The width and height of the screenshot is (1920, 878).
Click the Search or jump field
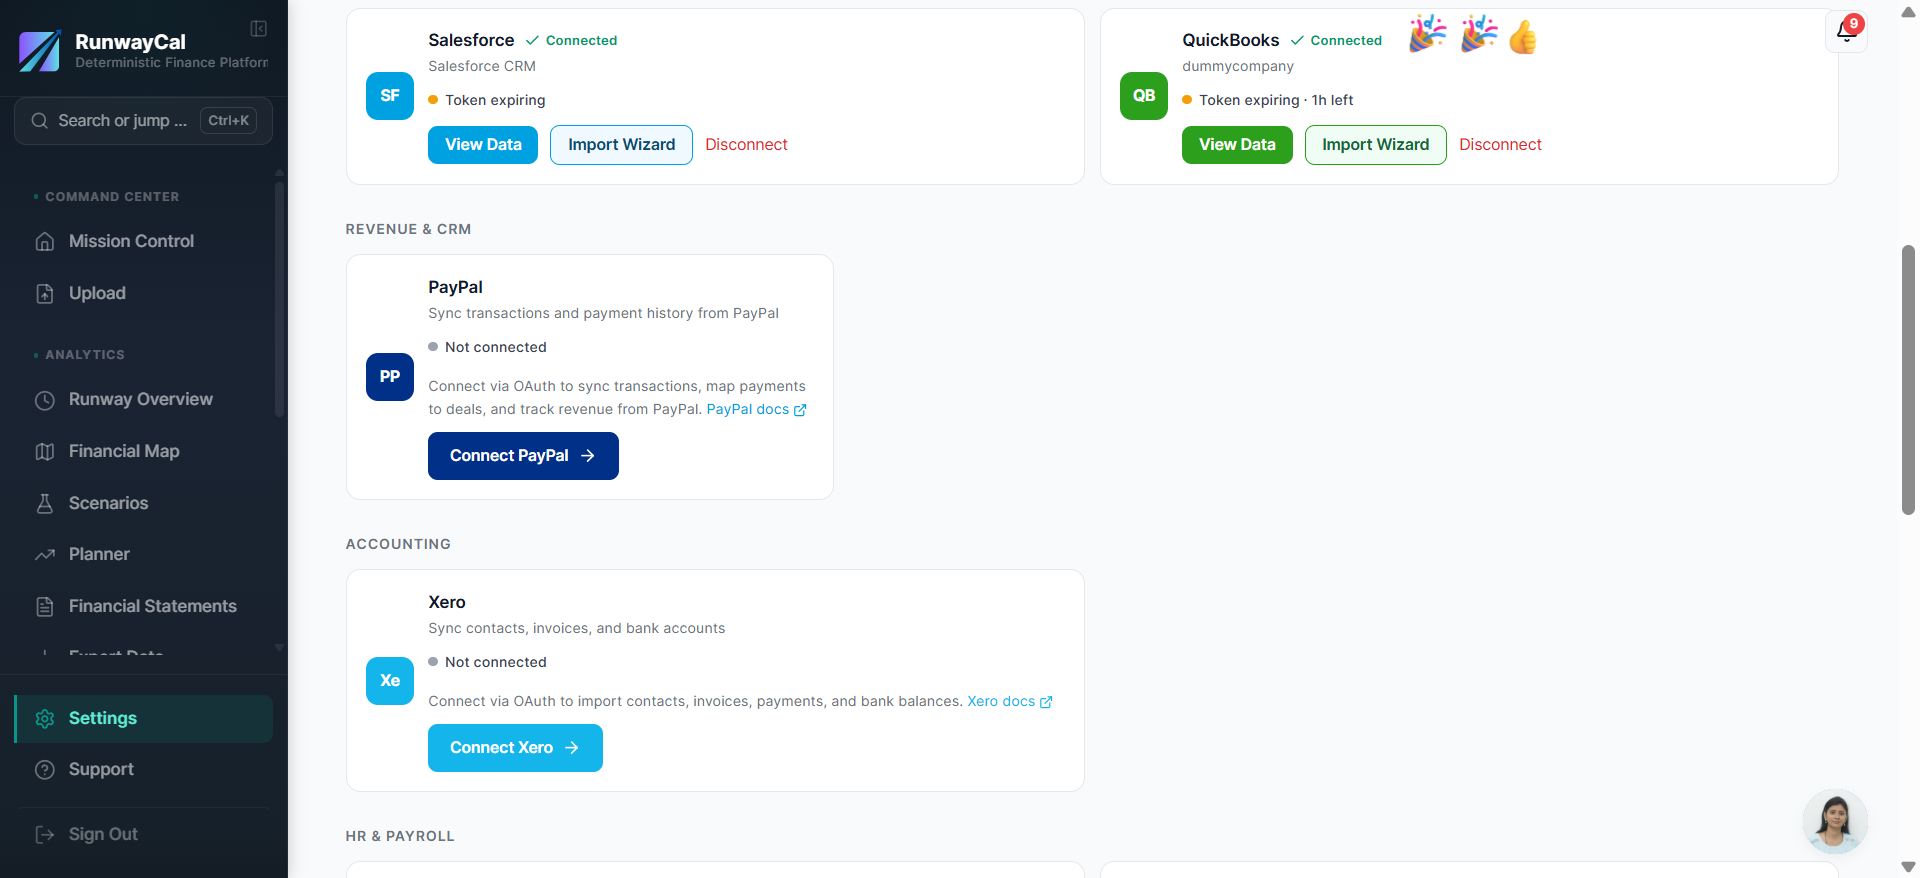click(x=144, y=121)
